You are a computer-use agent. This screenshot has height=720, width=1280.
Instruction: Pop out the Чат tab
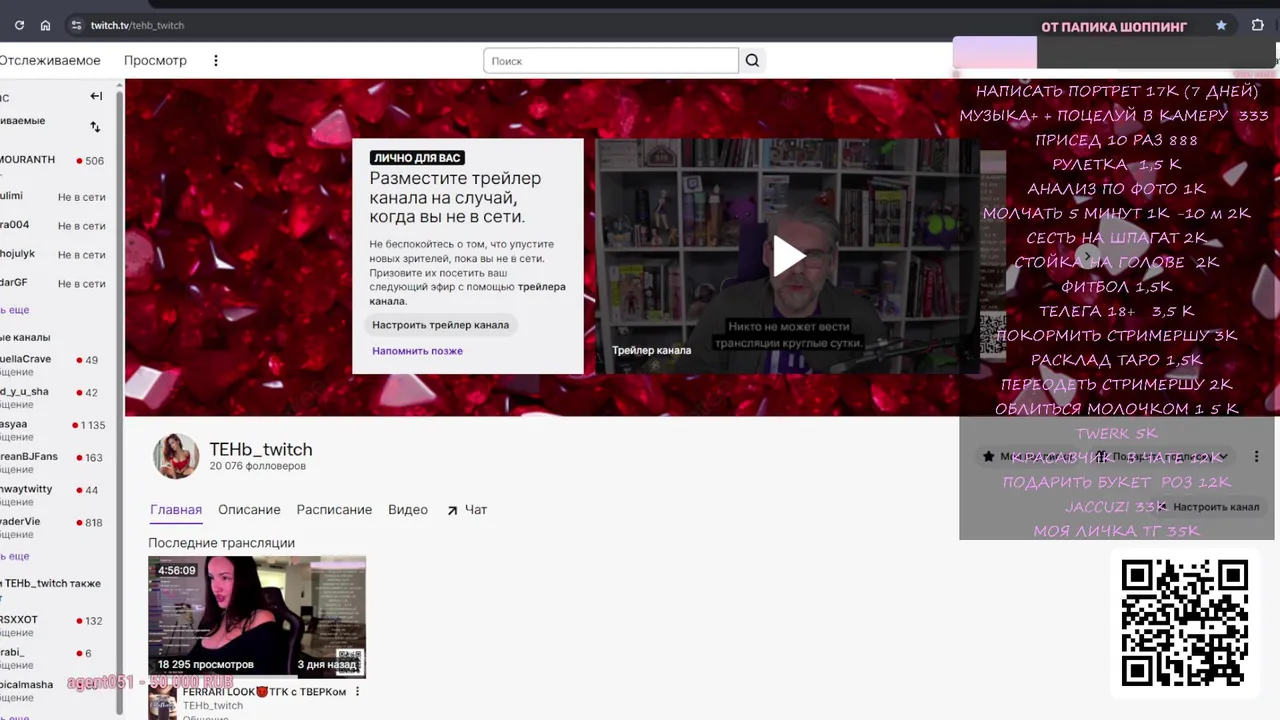click(466, 510)
